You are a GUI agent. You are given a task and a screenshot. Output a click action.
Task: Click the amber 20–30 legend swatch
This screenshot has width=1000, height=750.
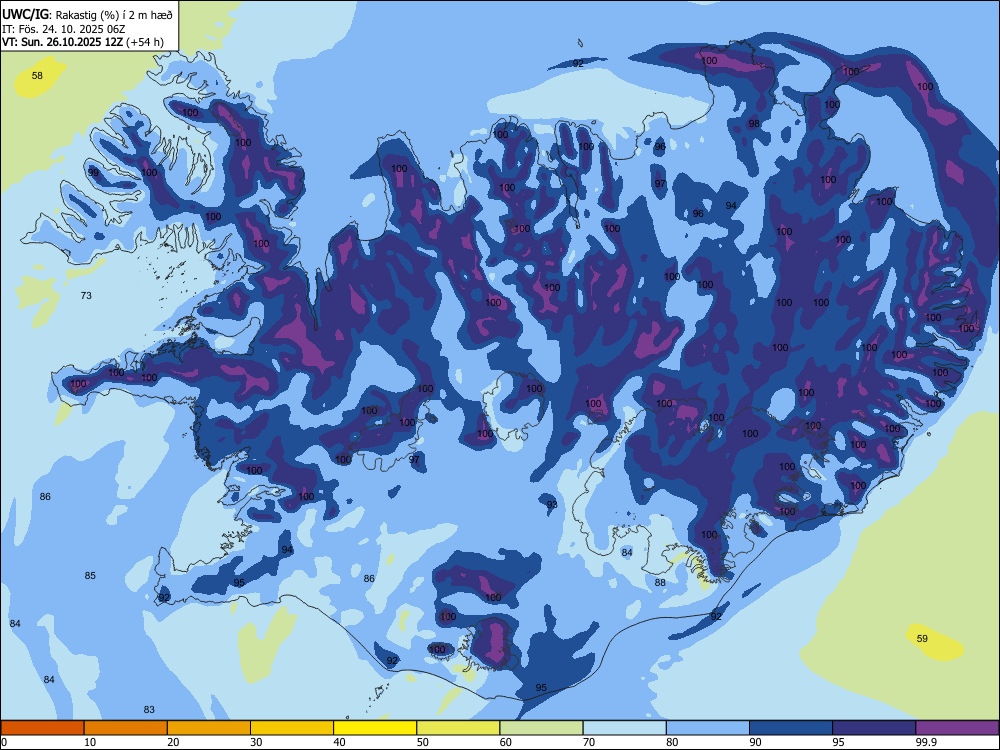tap(209, 728)
